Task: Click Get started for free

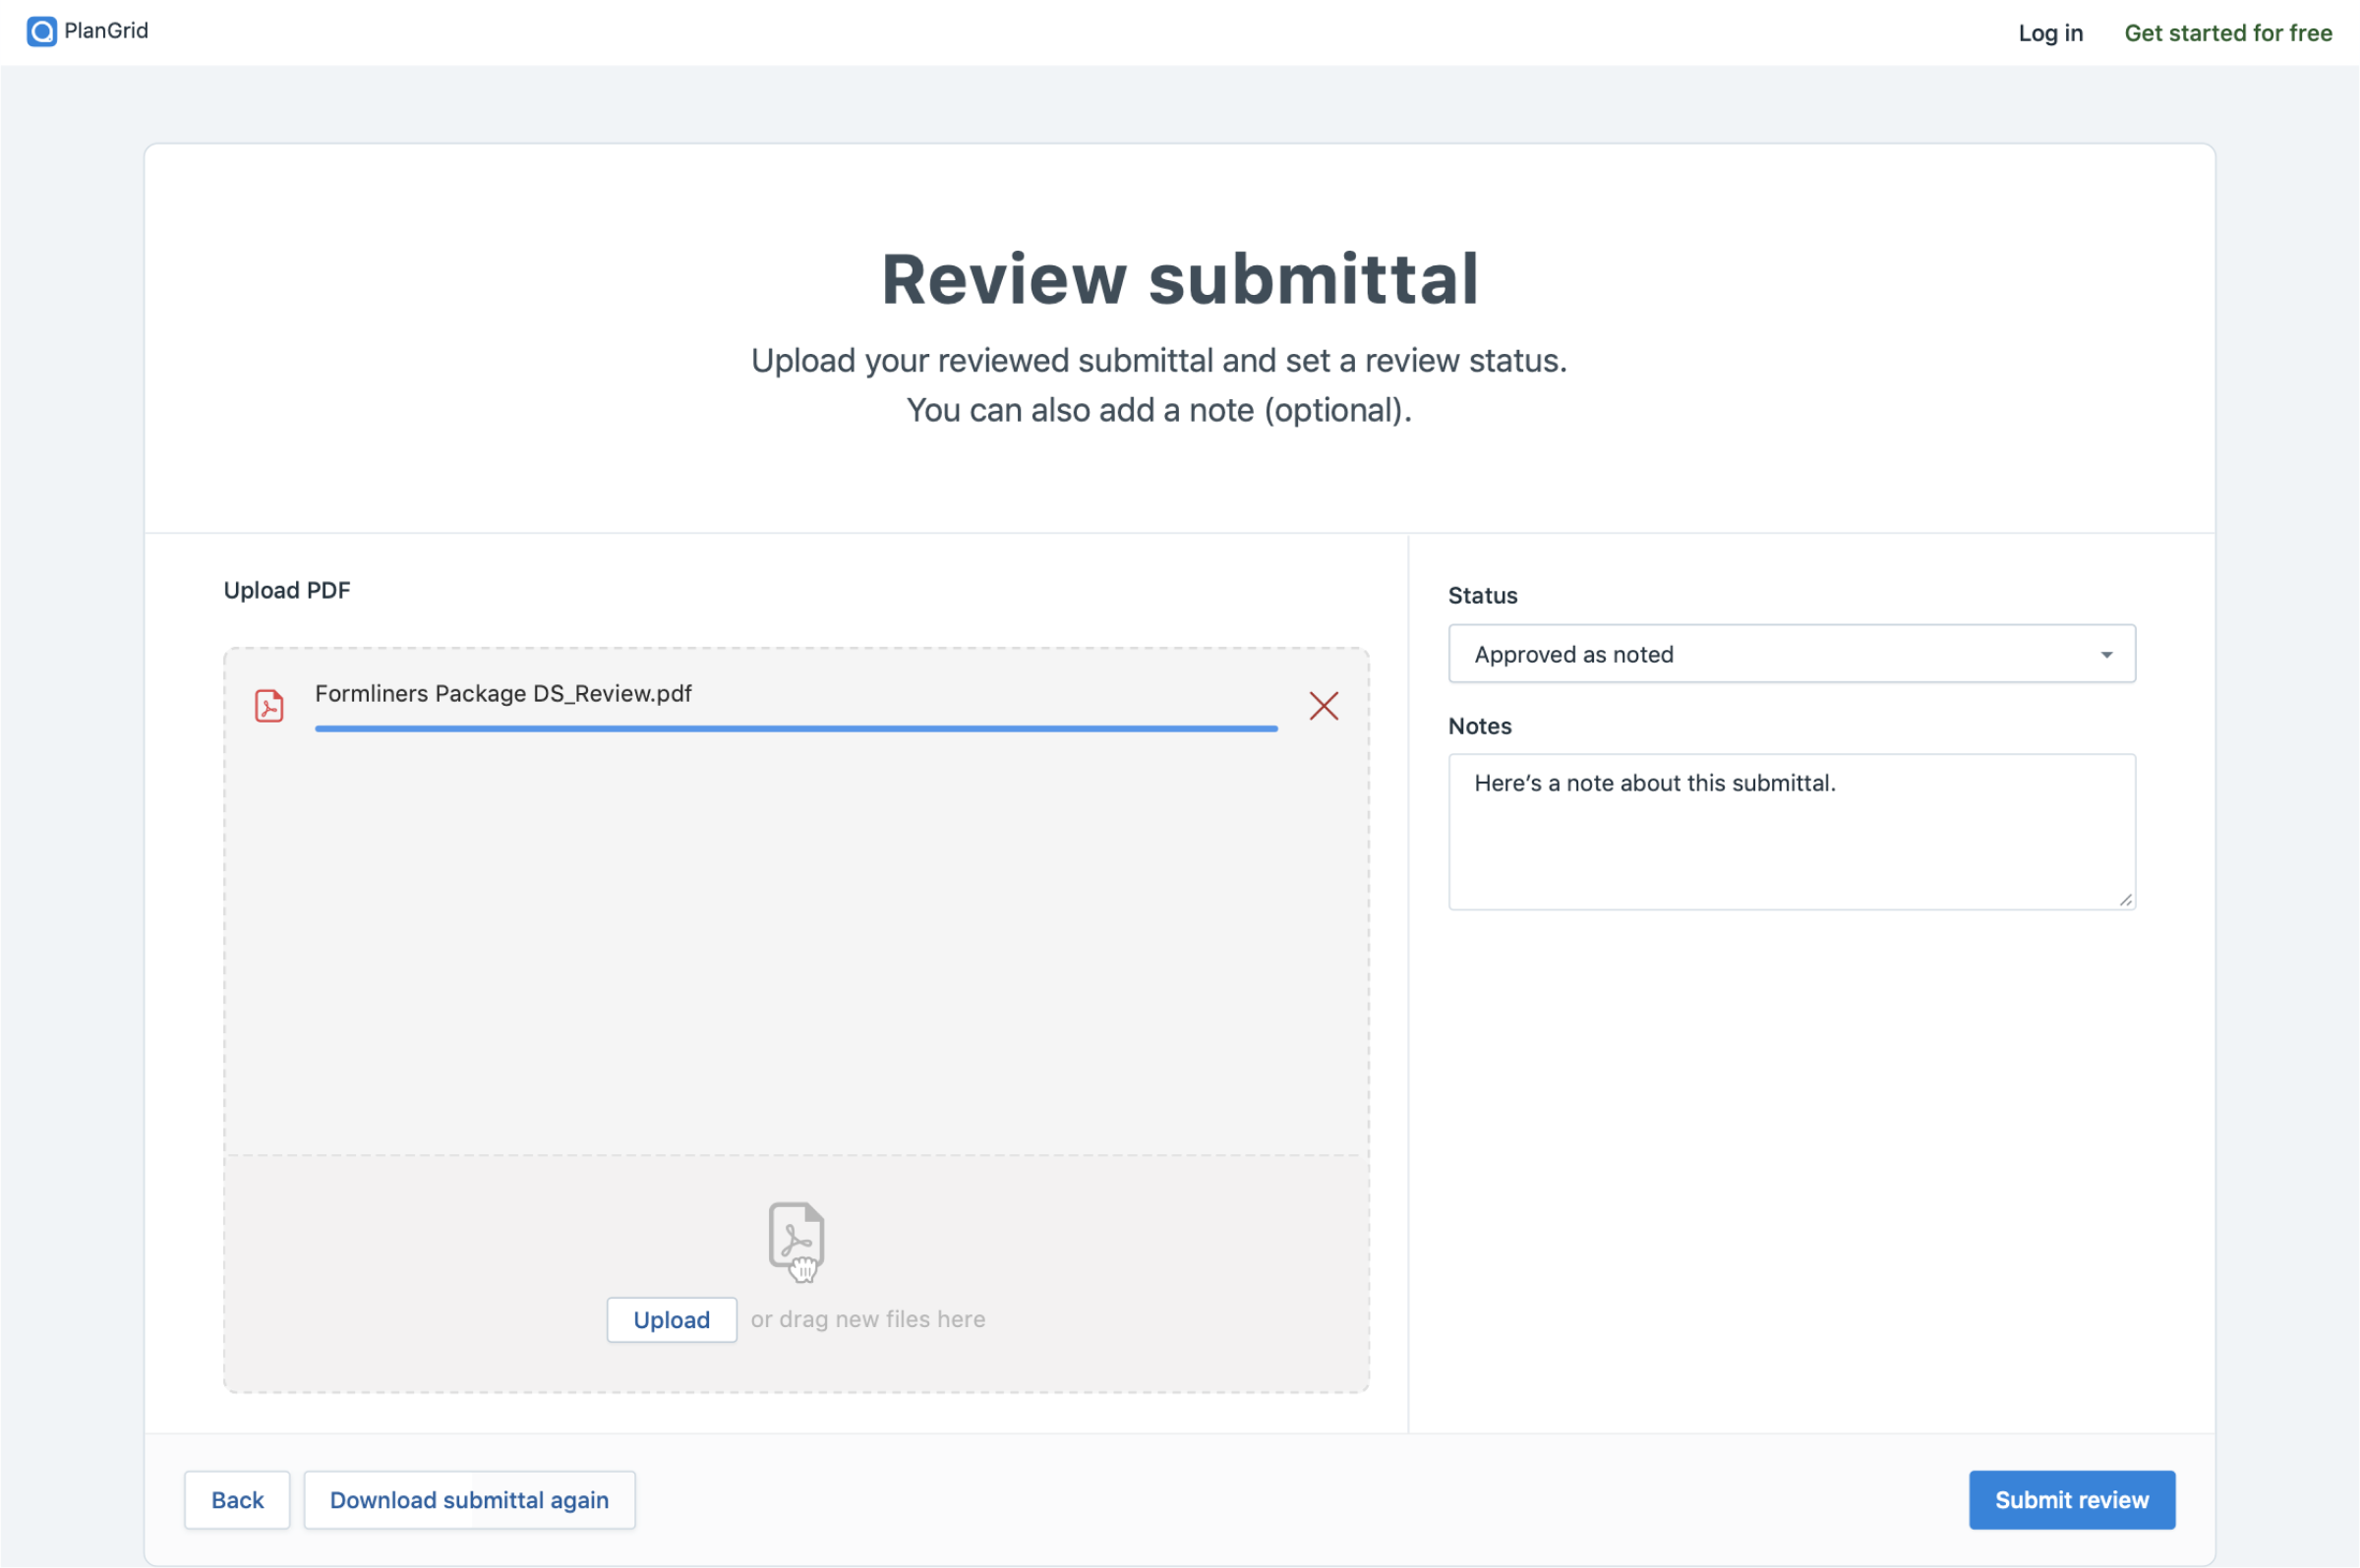Action: point(2228,32)
